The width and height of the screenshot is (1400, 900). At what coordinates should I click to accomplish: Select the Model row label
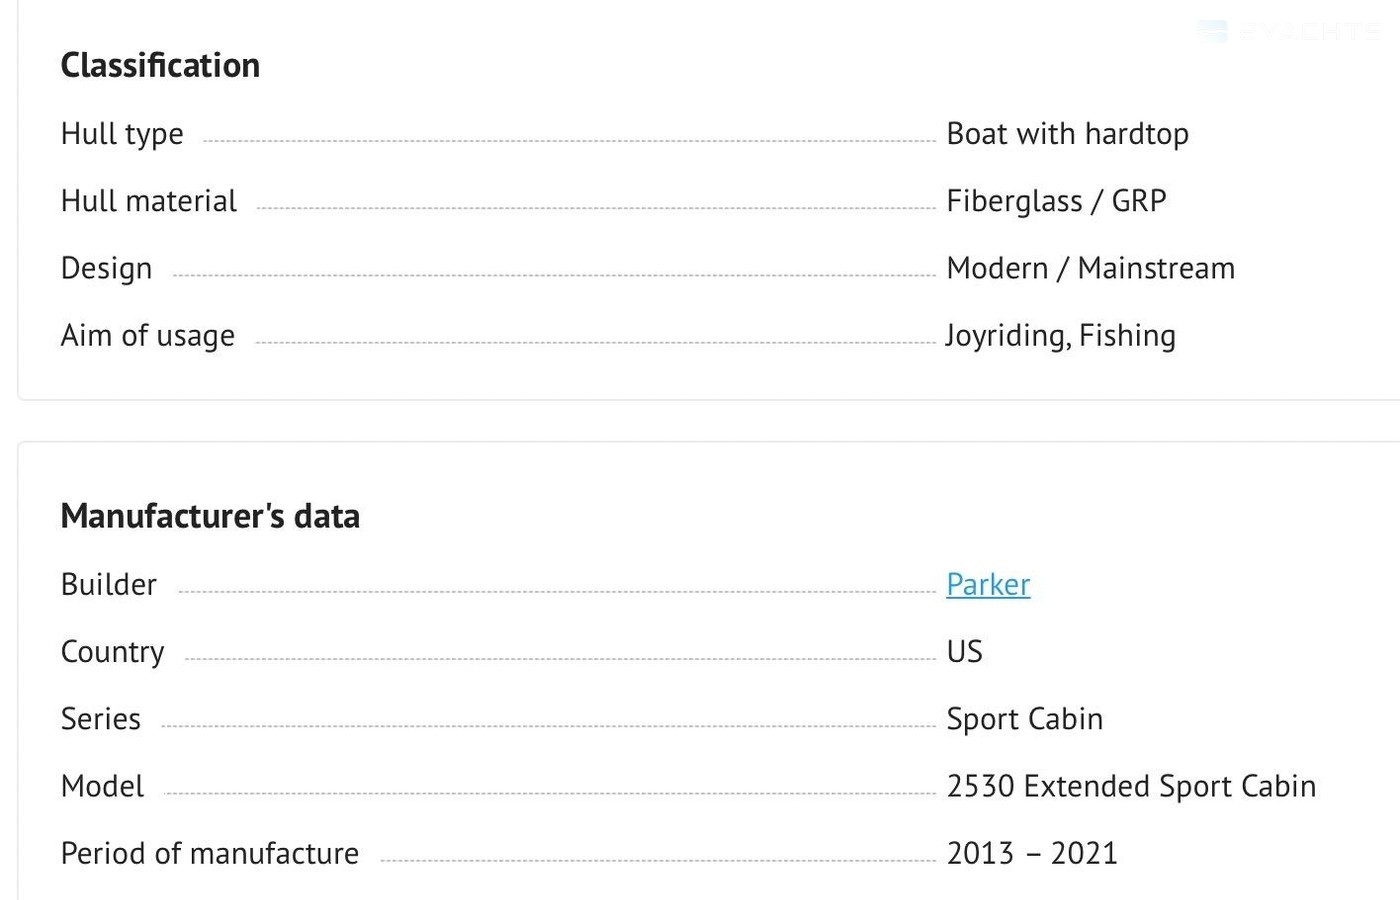103,787
